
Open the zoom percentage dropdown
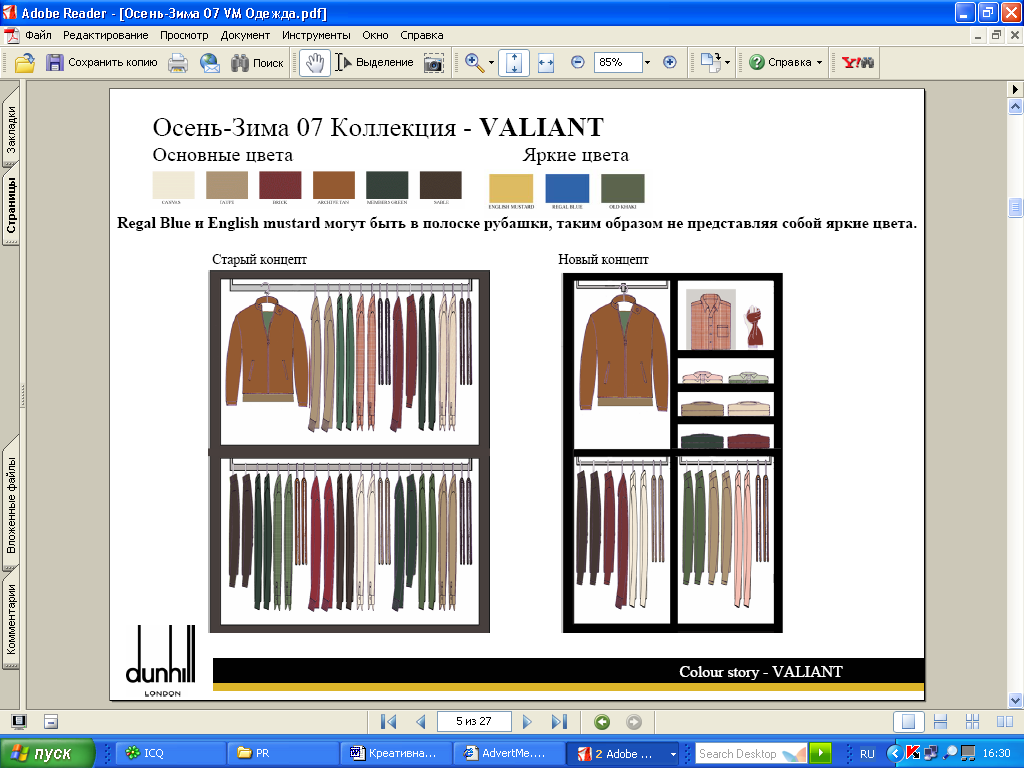[647, 63]
